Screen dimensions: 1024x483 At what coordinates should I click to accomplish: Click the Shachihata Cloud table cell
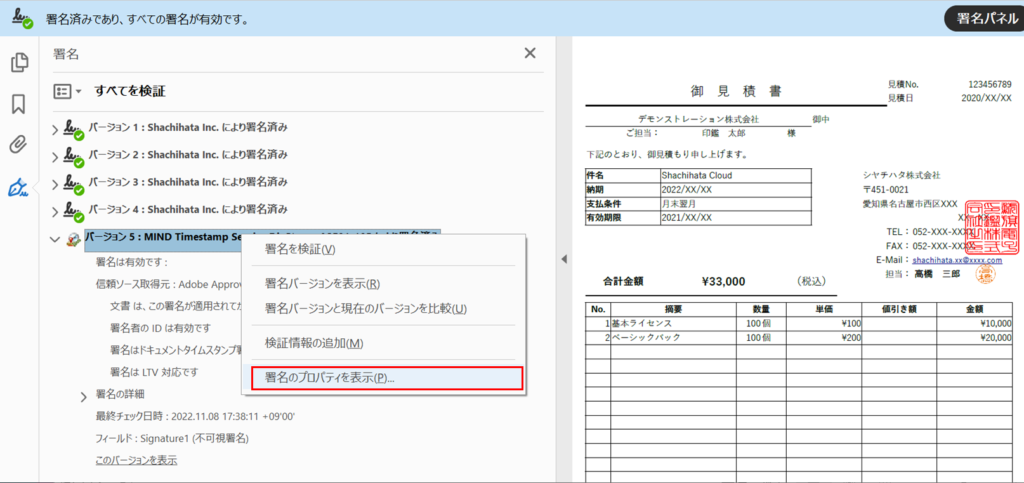tap(735, 175)
